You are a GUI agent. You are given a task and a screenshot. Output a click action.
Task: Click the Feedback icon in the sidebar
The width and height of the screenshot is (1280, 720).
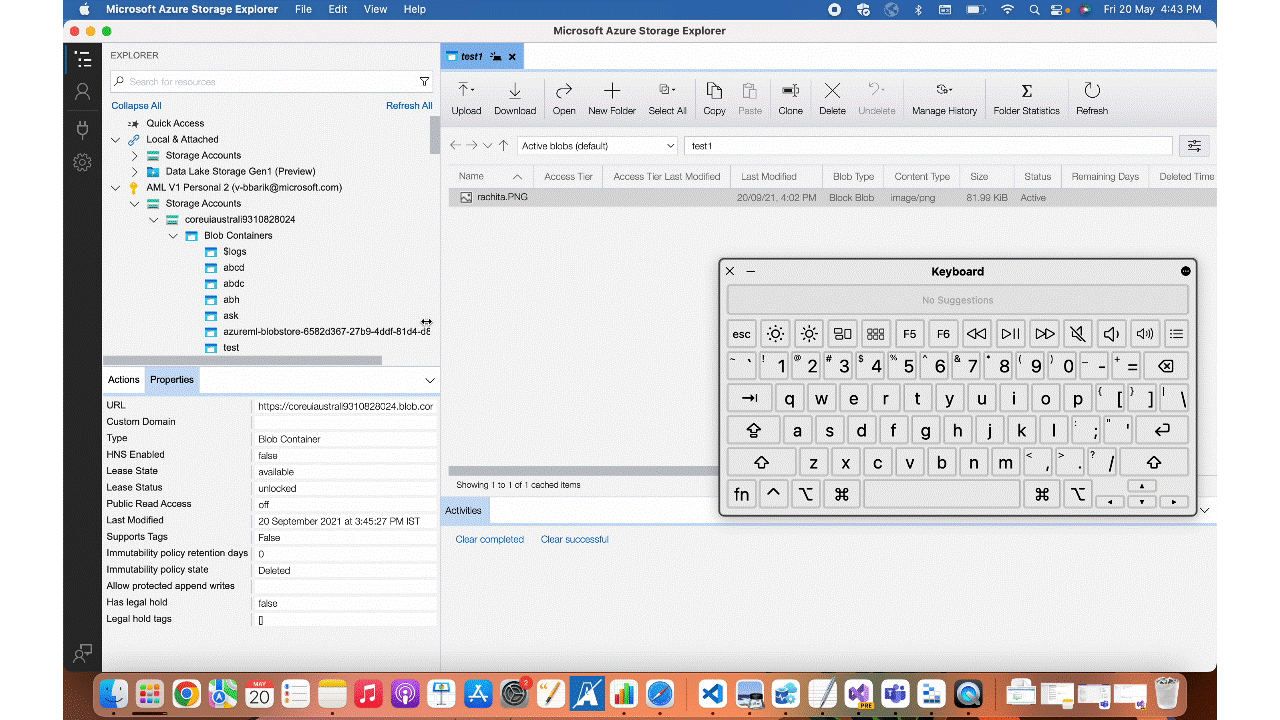(x=82, y=653)
